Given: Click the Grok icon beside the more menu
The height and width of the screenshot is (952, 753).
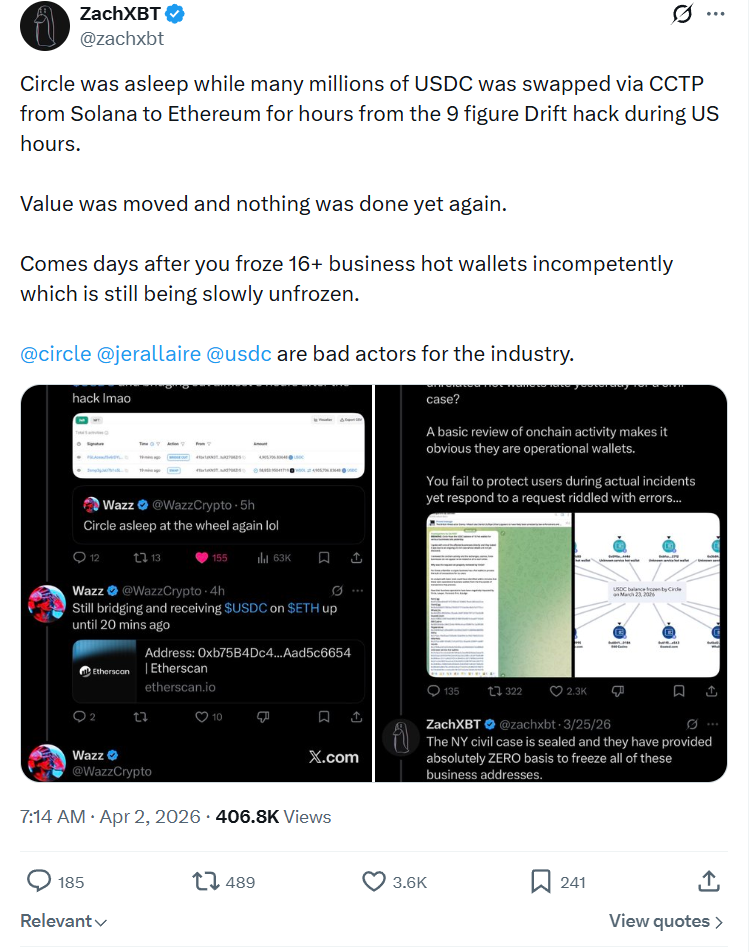Looking at the screenshot, I should [683, 15].
